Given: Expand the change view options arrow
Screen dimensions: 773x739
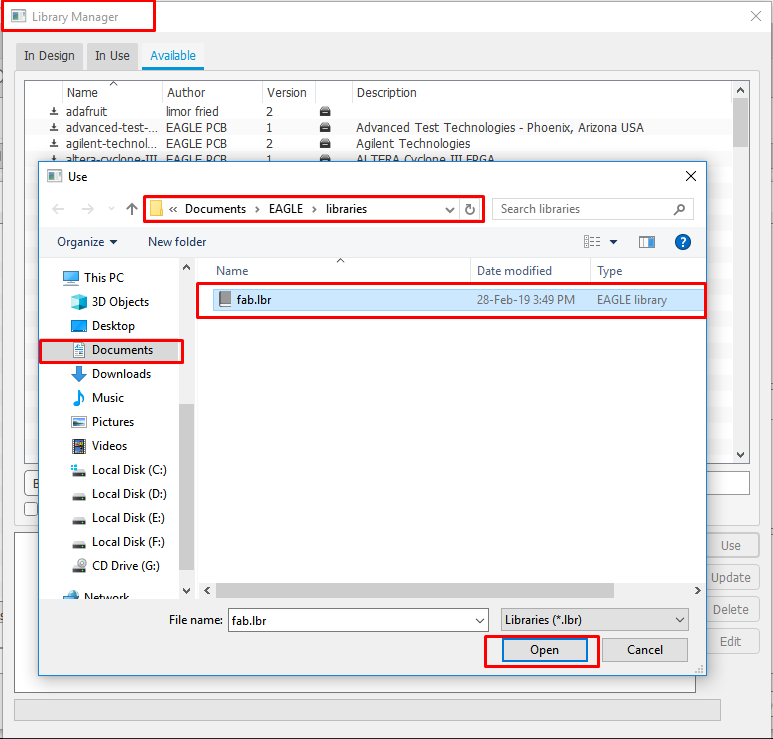Looking at the screenshot, I should pyautogui.click(x=613, y=242).
